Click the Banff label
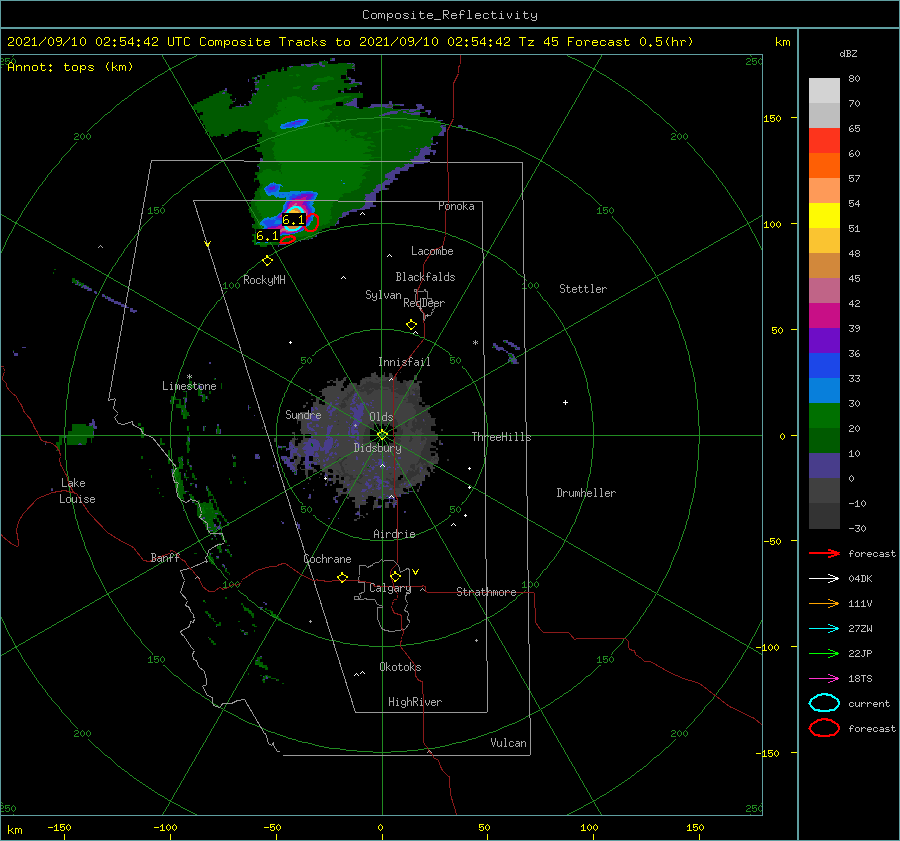 point(165,557)
